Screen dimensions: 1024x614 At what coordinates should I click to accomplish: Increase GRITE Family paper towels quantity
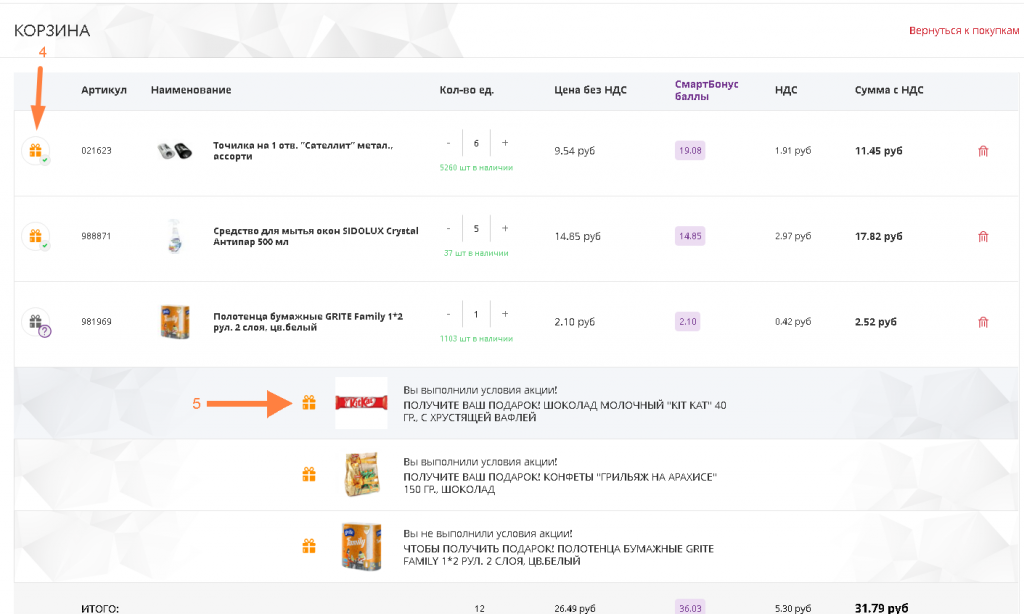pos(505,314)
